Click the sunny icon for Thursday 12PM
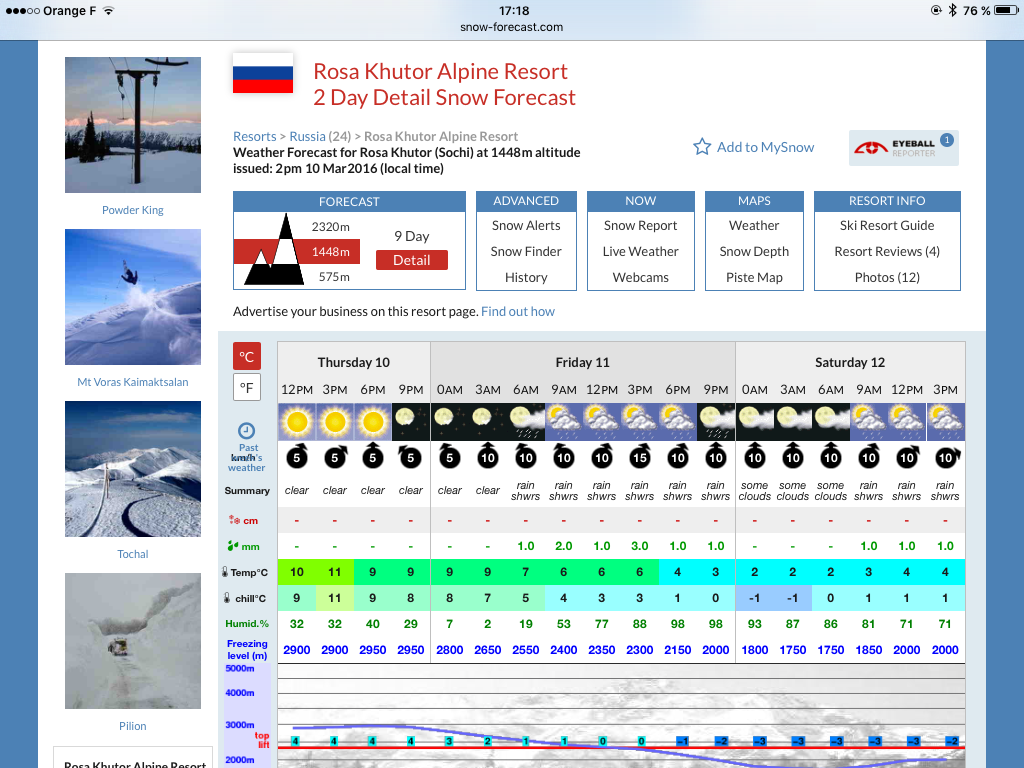The height and width of the screenshot is (768, 1024). pyautogui.click(x=296, y=422)
